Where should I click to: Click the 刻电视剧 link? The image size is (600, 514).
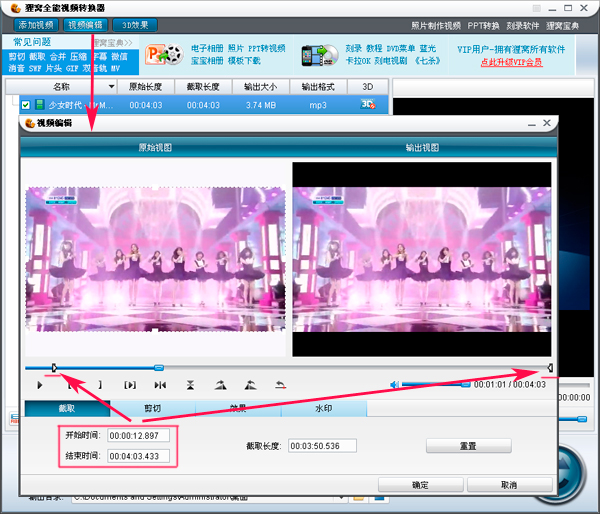pos(391,60)
